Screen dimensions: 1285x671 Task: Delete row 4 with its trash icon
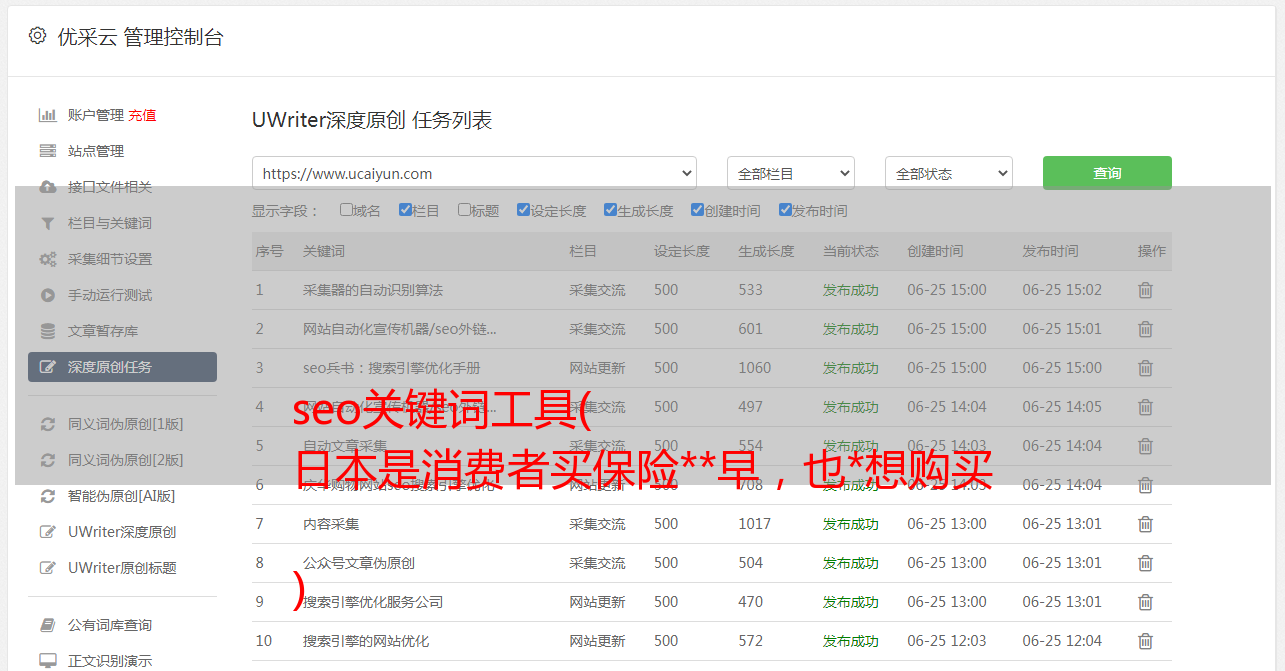click(x=1146, y=407)
